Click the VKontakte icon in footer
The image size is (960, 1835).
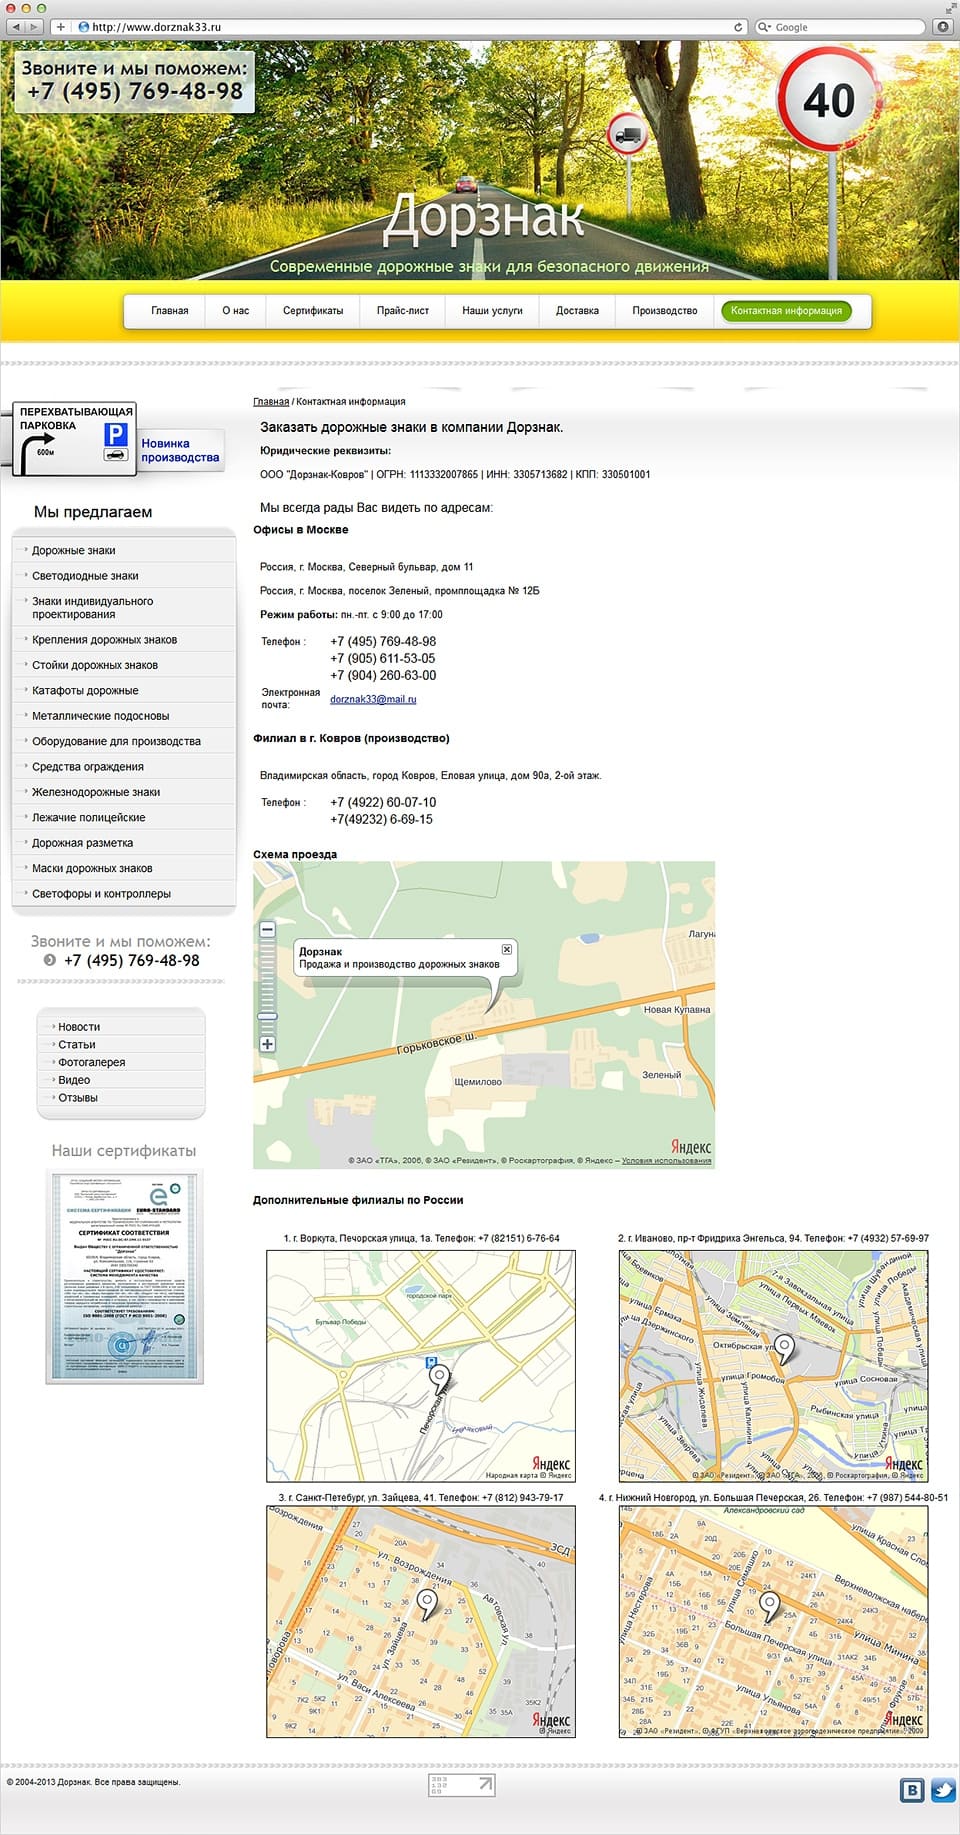click(912, 1790)
